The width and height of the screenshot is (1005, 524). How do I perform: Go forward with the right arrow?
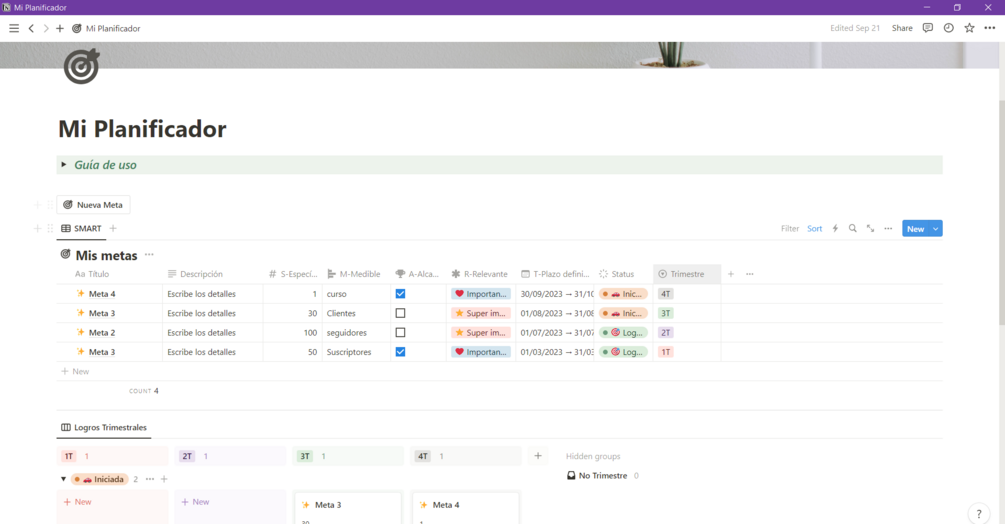point(46,28)
